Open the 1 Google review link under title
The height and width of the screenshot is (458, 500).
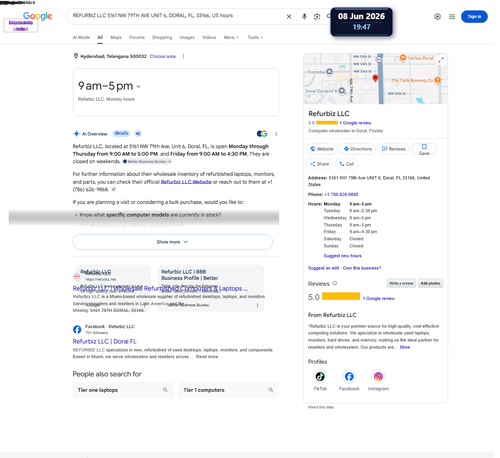pyautogui.click(x=355, y=123)
